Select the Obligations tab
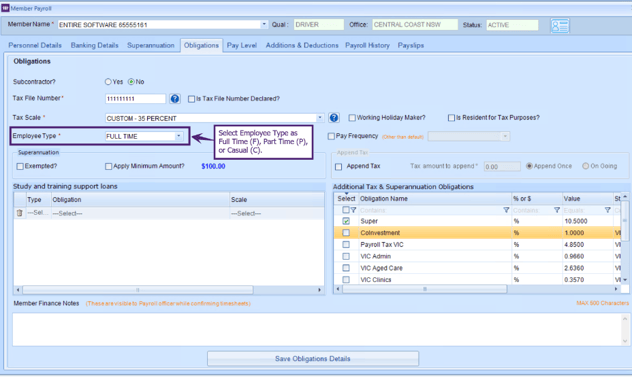632x382 pixels. coord(201,46)
